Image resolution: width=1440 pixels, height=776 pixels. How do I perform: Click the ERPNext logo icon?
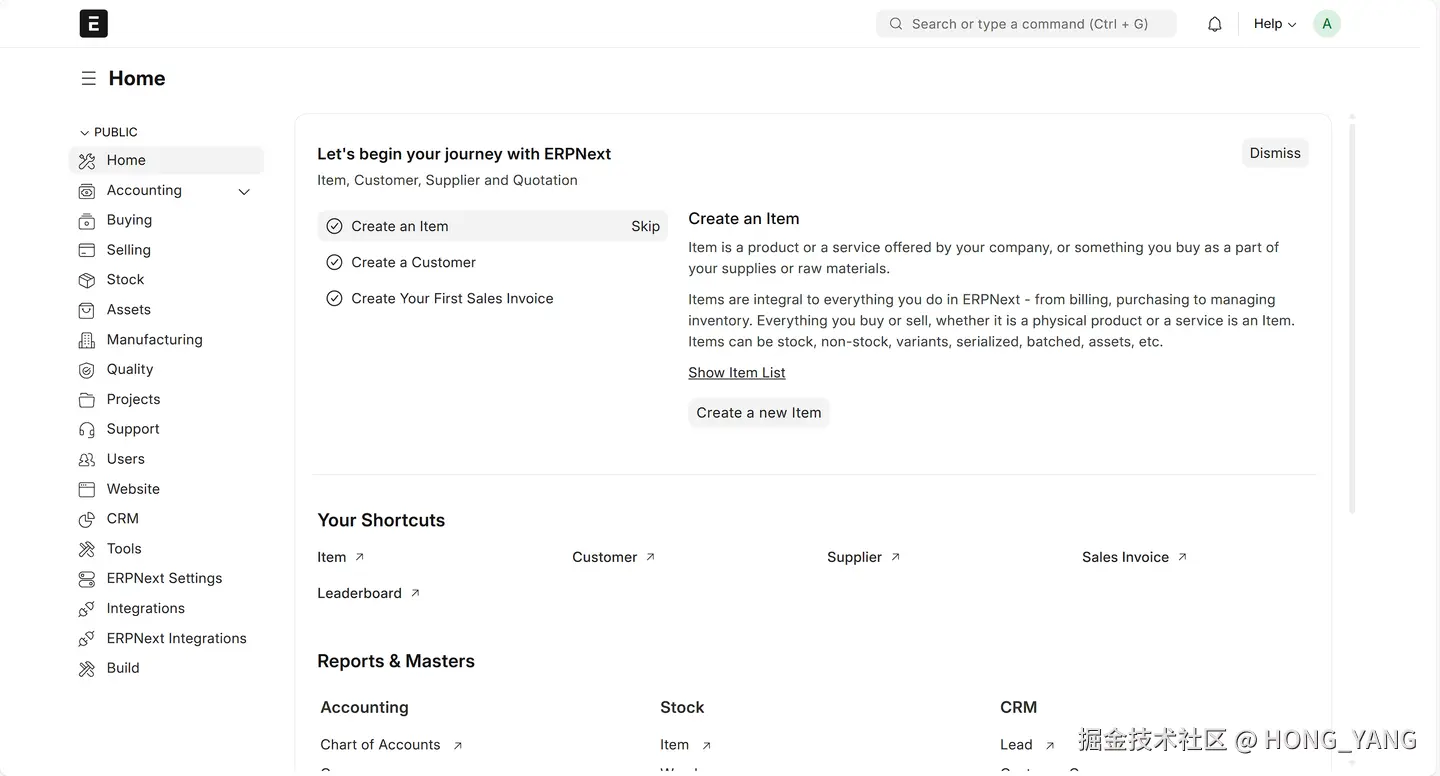[93, 24]
